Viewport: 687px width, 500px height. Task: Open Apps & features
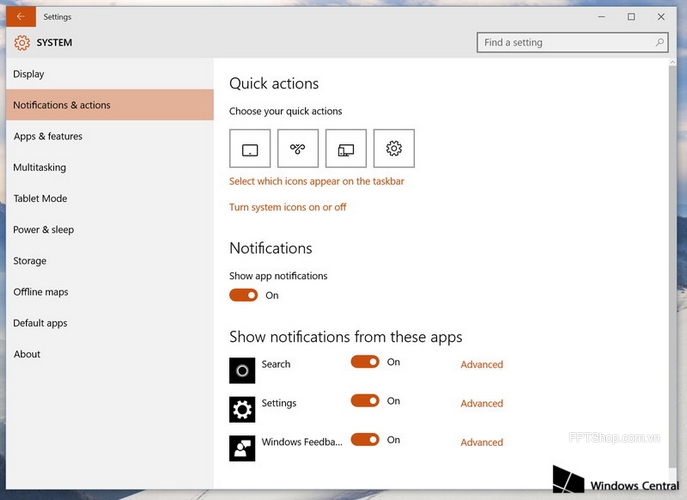pos(110,136)
